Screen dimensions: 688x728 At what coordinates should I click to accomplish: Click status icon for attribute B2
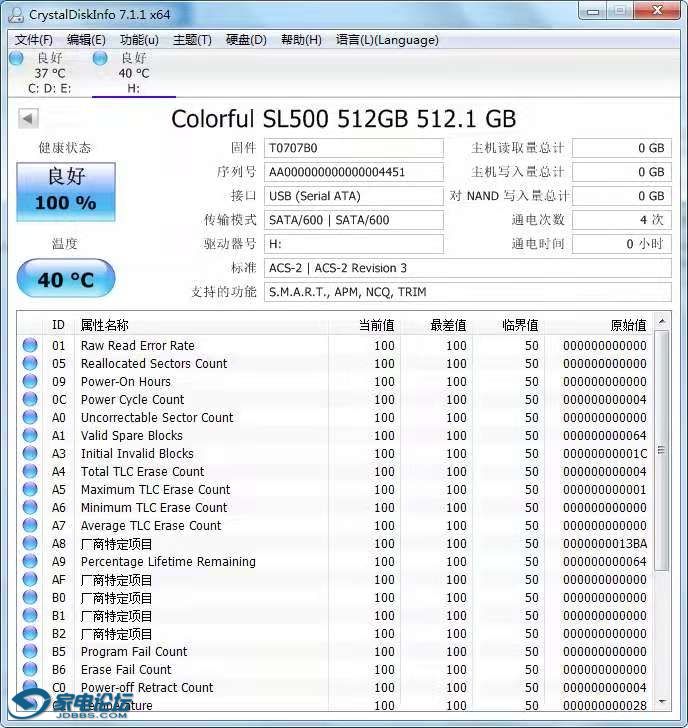point(30,634)
